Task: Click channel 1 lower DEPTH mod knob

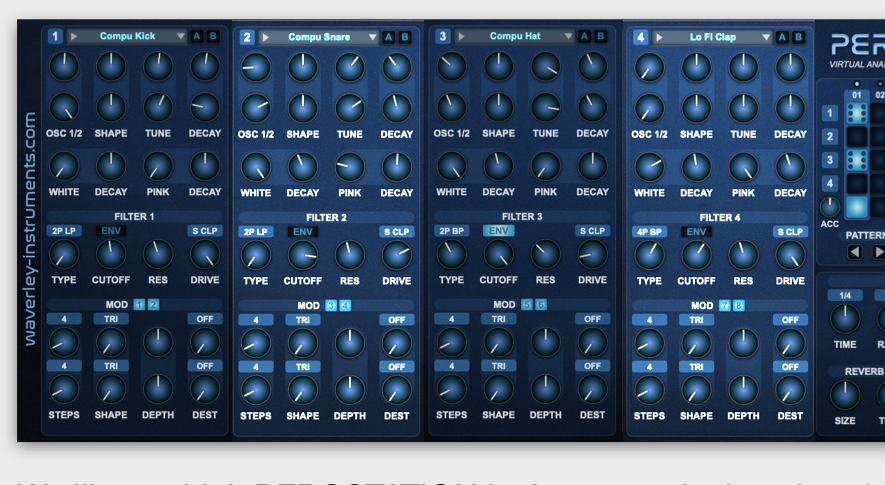Action: pyautogui.click(x=157, y=389)
